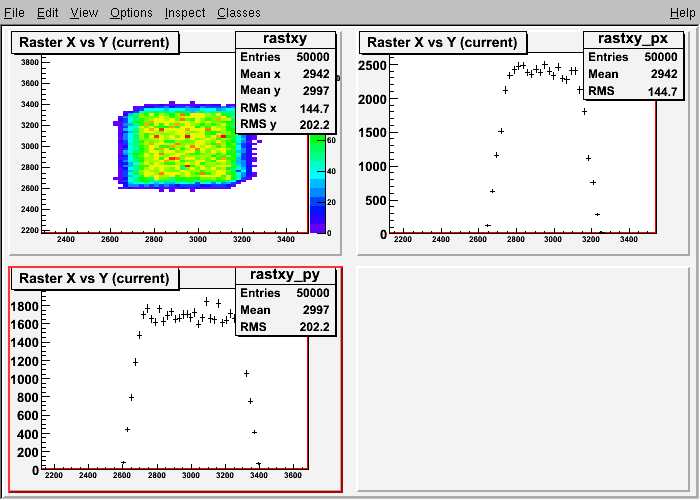The width and height of the screenshot is (700, 500).
Task: Click RMS y 202.2 row in rastxy stats
Action: coord(285,125)
